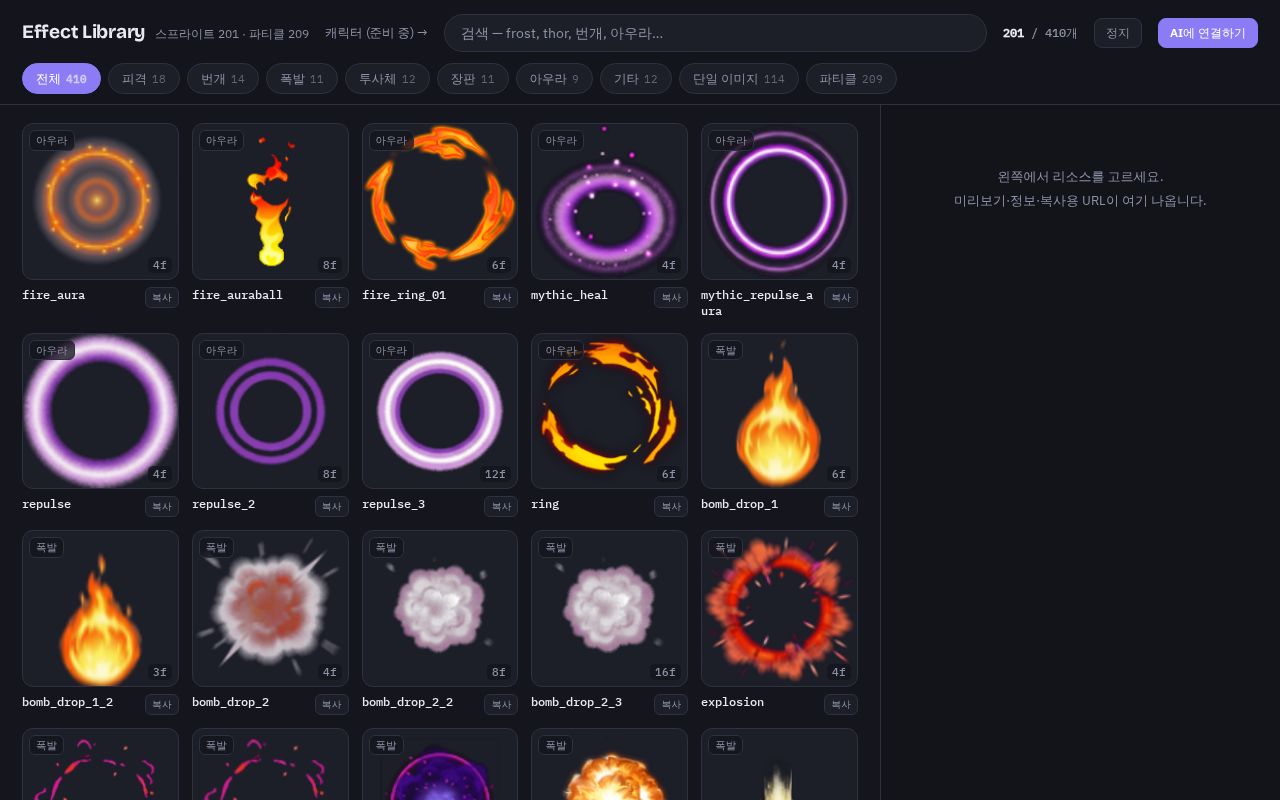The height and width of the screenshot is (800, 1280).
Task: Show the 아우라 9 category
Action: tap(554, 78)
